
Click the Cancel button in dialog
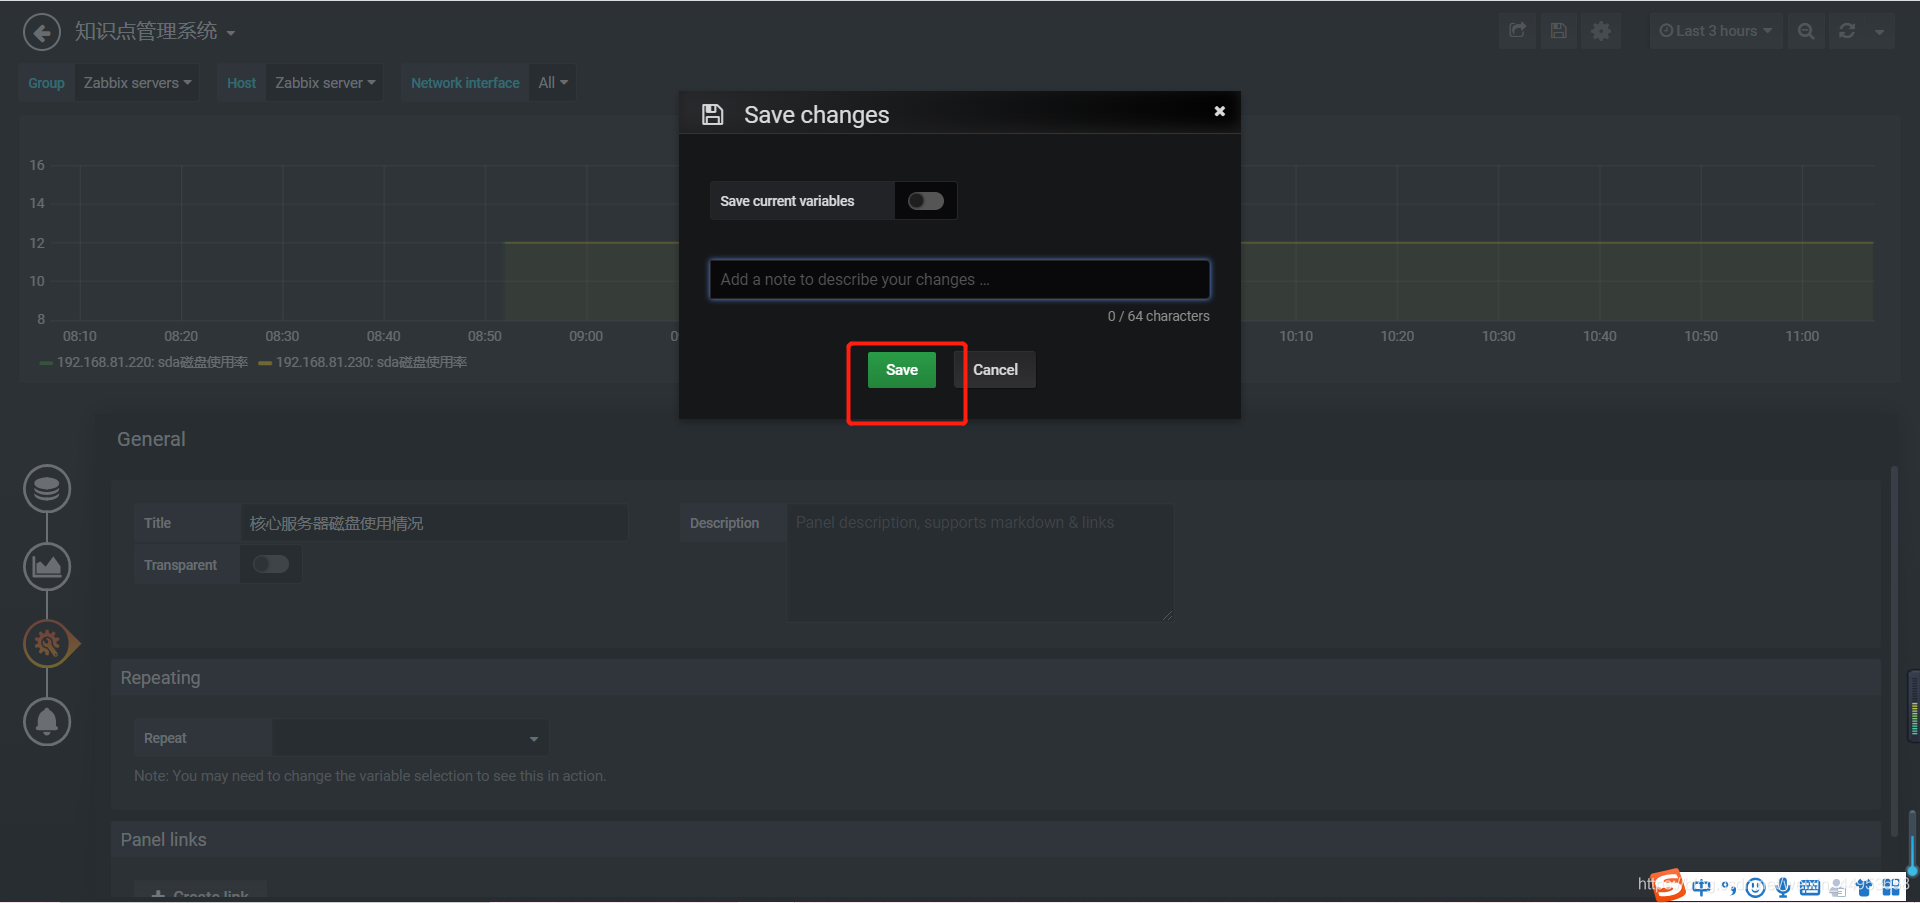pos(995,370)
